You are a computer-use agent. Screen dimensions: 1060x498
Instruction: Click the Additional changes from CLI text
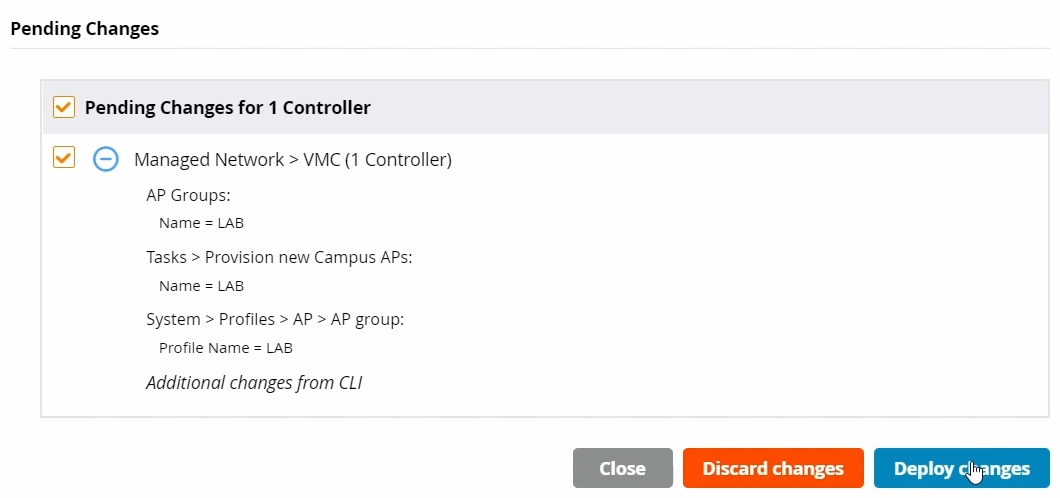coord(253,382)
